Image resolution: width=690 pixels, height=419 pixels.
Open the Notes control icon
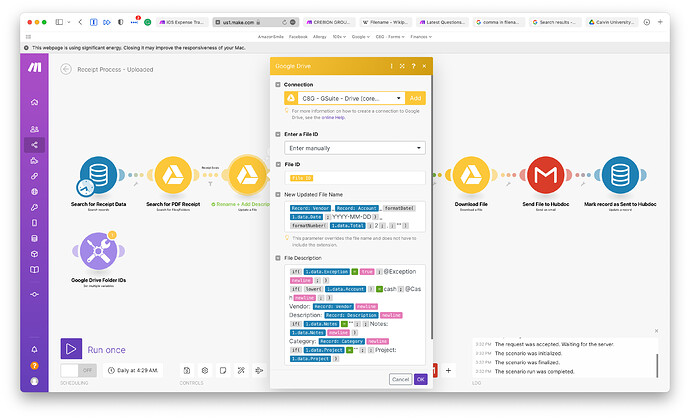[223, 371]
